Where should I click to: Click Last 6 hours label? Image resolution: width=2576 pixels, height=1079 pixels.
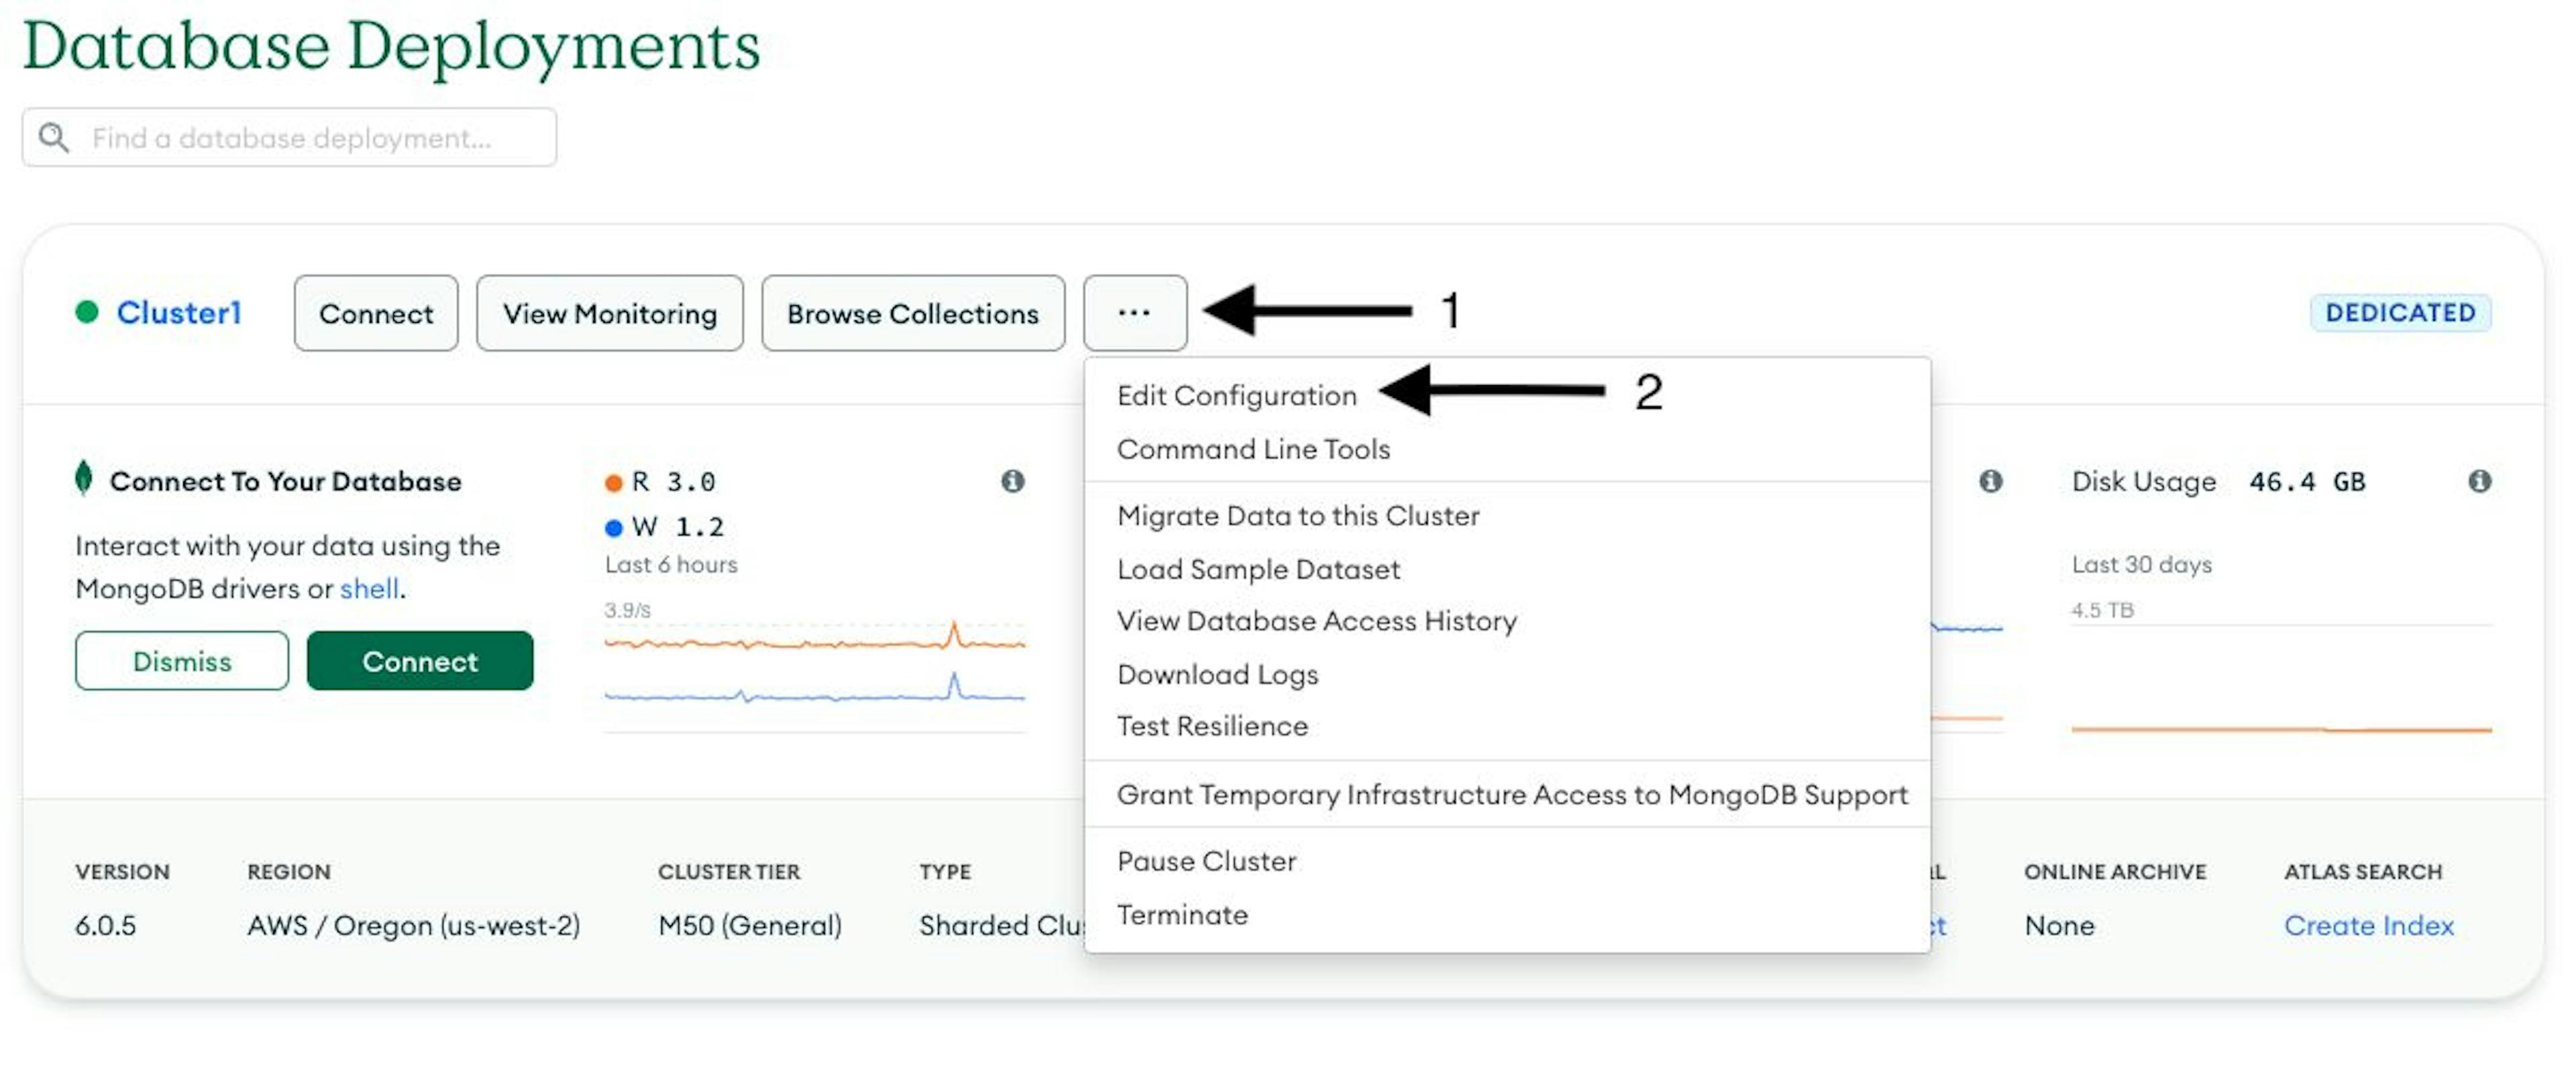point(671,564)
